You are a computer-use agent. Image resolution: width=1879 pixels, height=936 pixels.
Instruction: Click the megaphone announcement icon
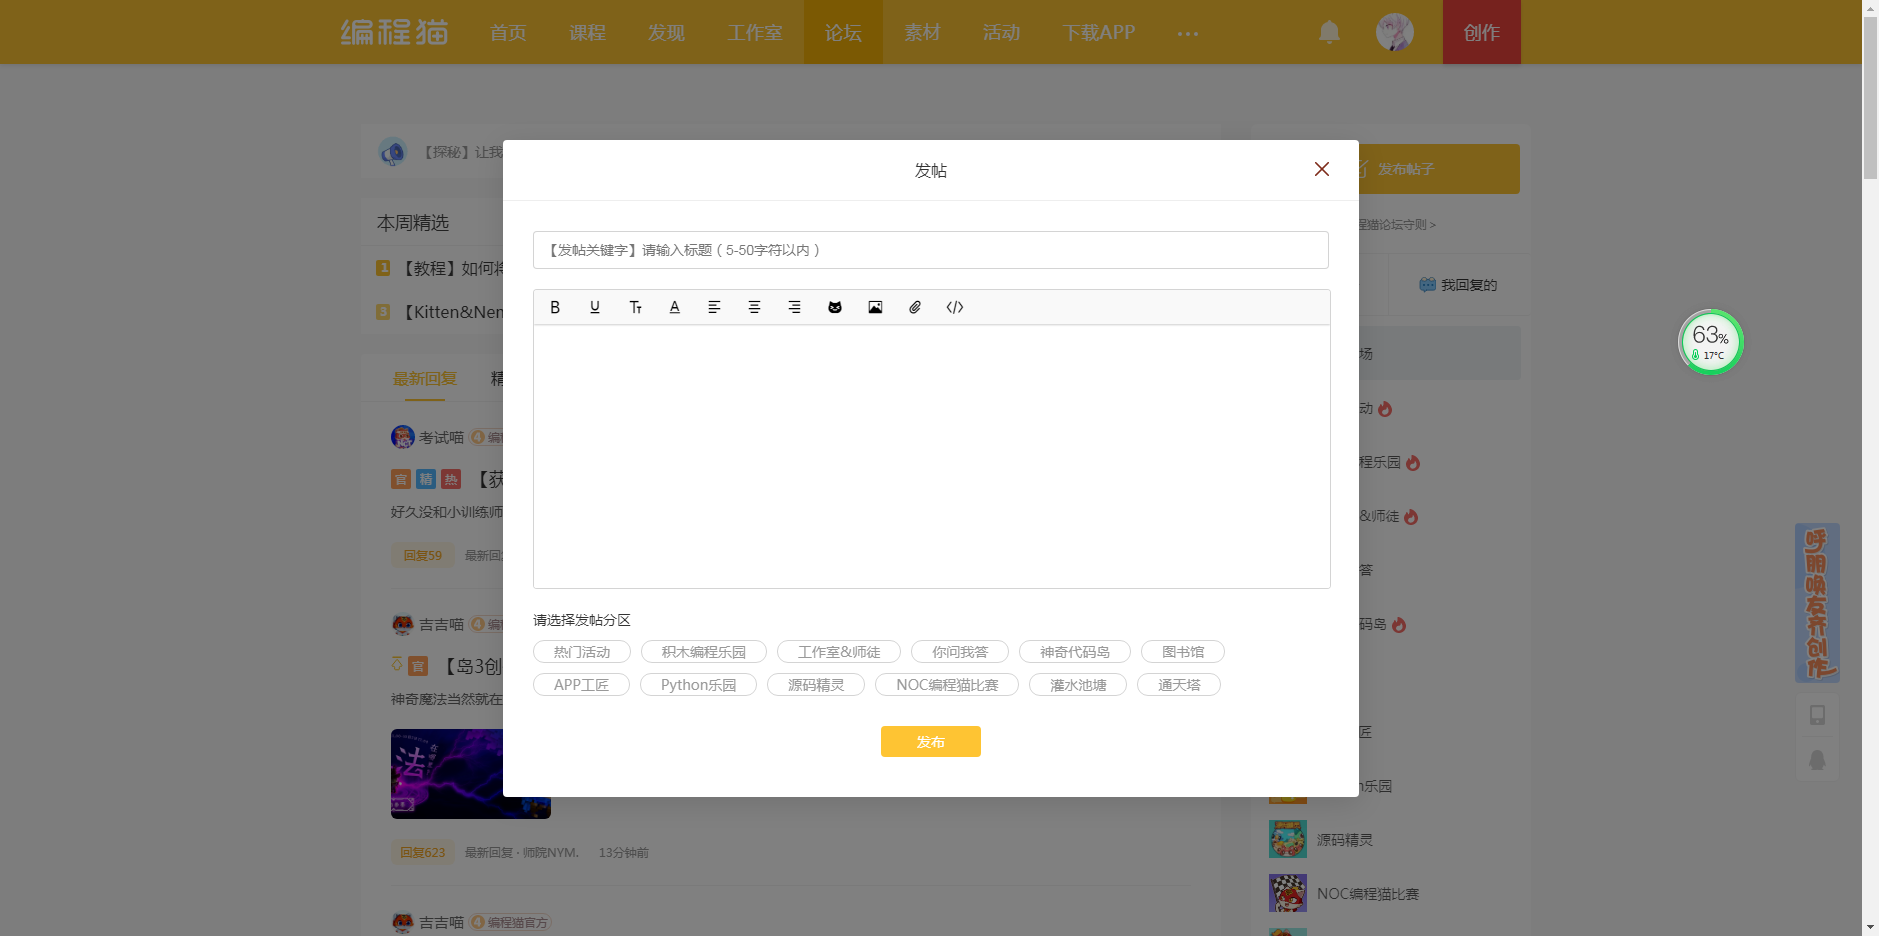coord(392,152)
